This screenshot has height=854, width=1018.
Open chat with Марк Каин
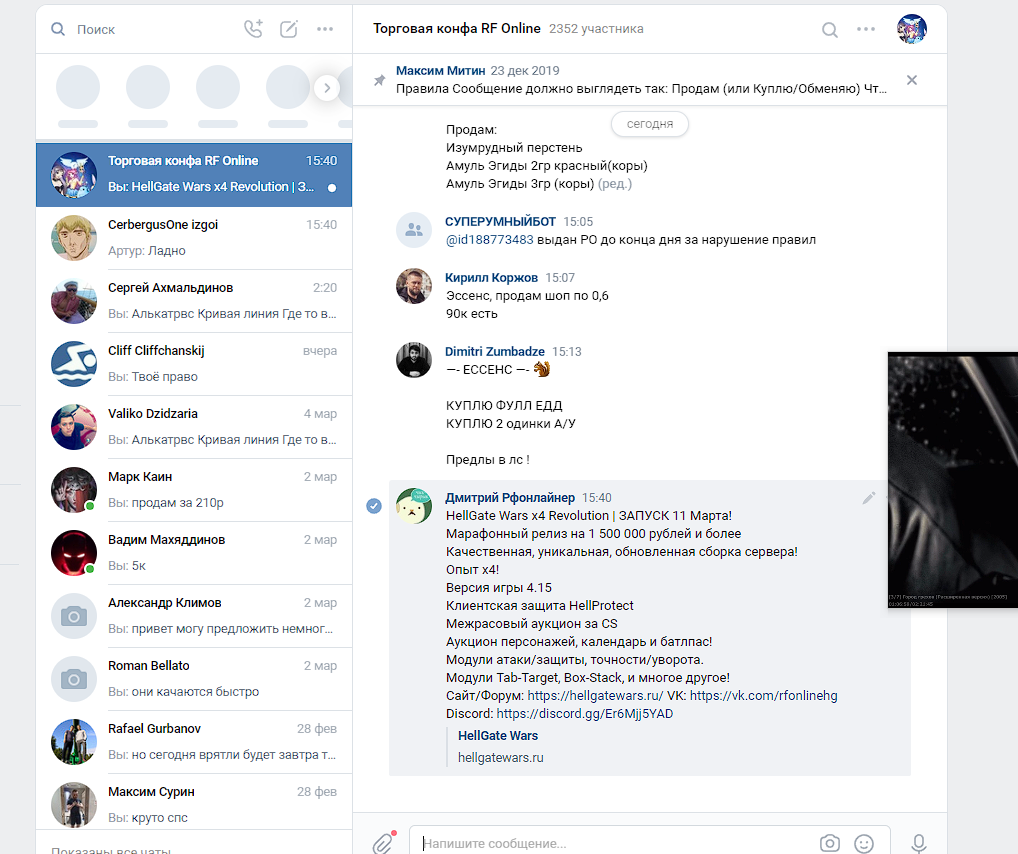point(194,490)
